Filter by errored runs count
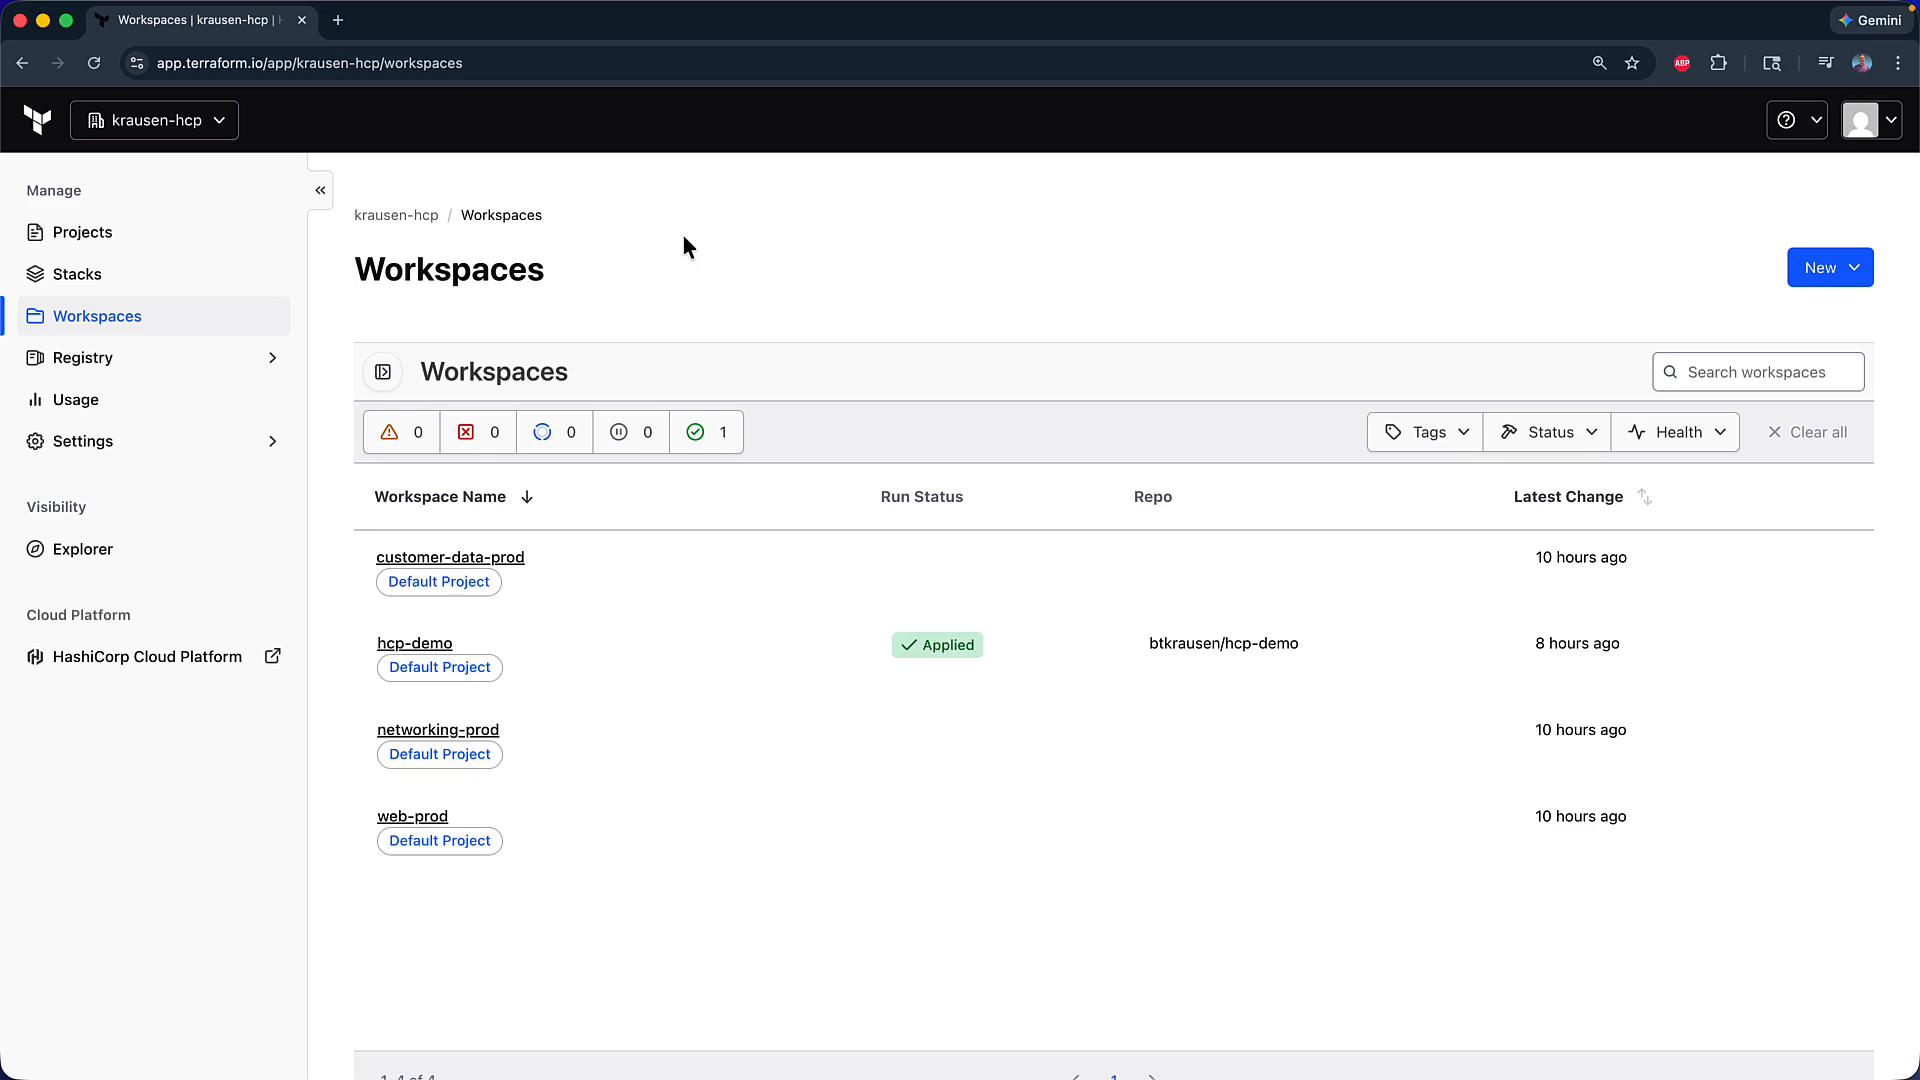The width and height of the screenshot is (1920, 1080). (x=478, y=432)
